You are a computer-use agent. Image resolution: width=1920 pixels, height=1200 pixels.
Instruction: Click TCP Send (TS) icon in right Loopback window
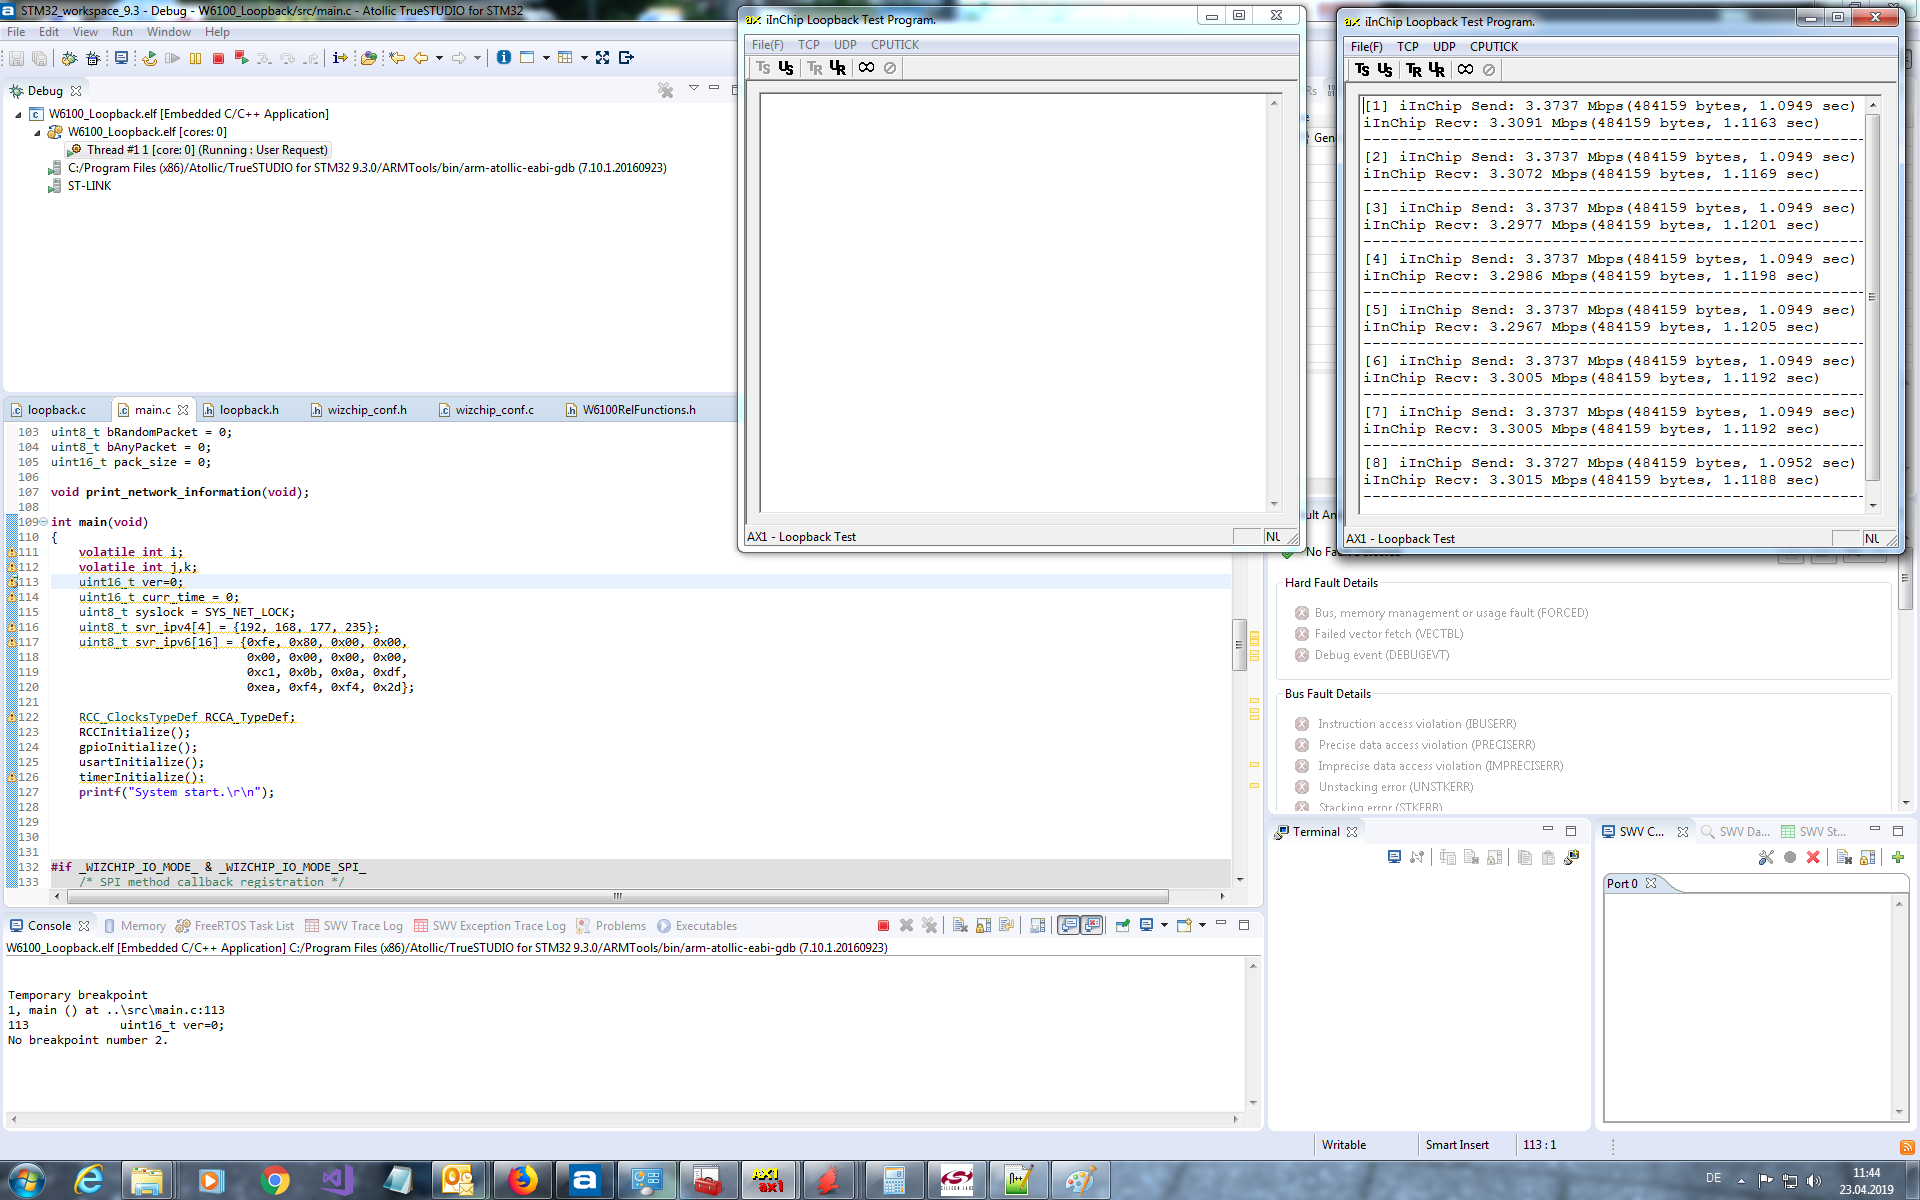1362,70
